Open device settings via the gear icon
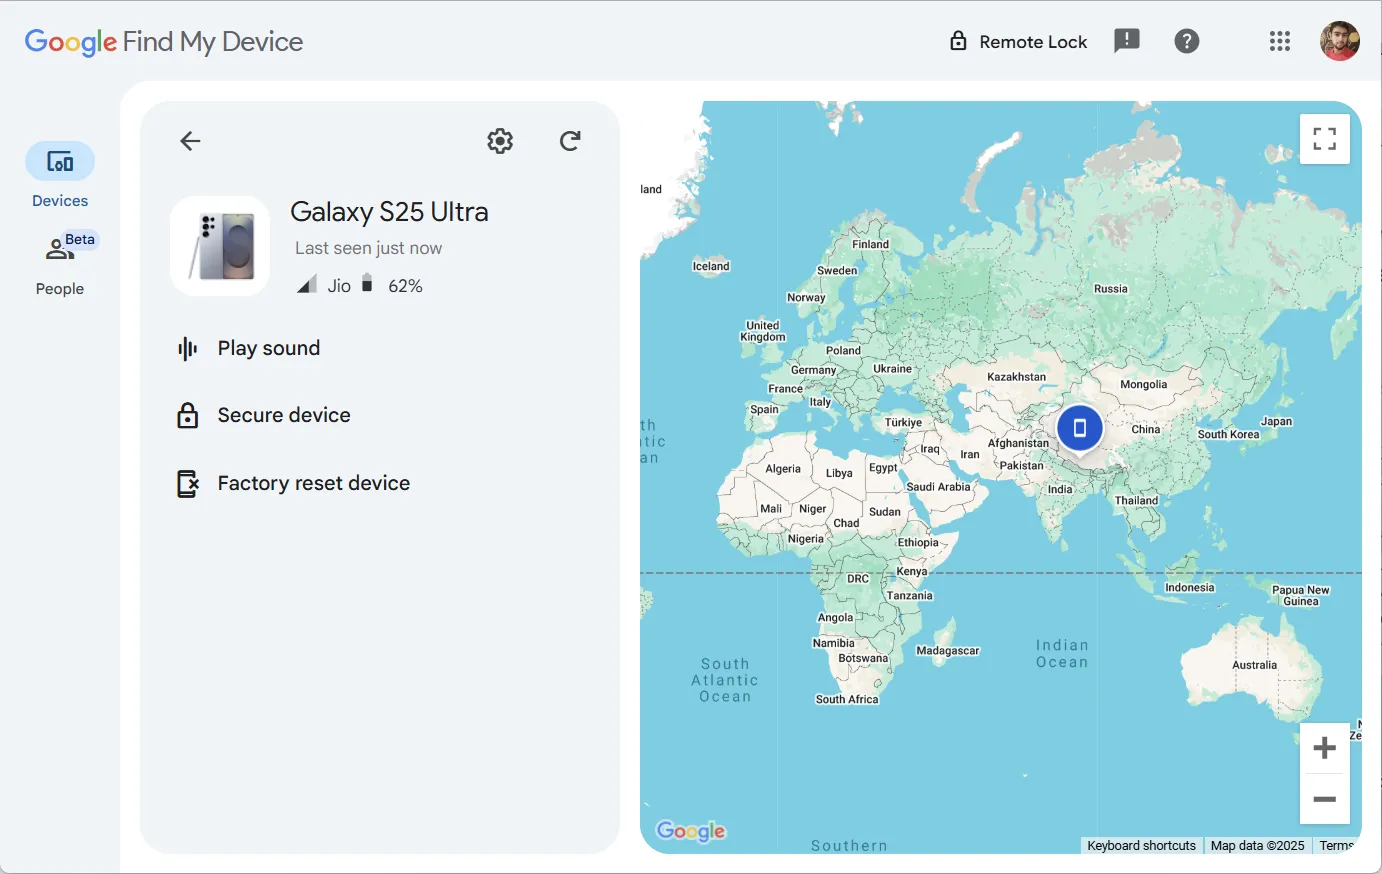The image size is (1382, 874). click(499, 141)
